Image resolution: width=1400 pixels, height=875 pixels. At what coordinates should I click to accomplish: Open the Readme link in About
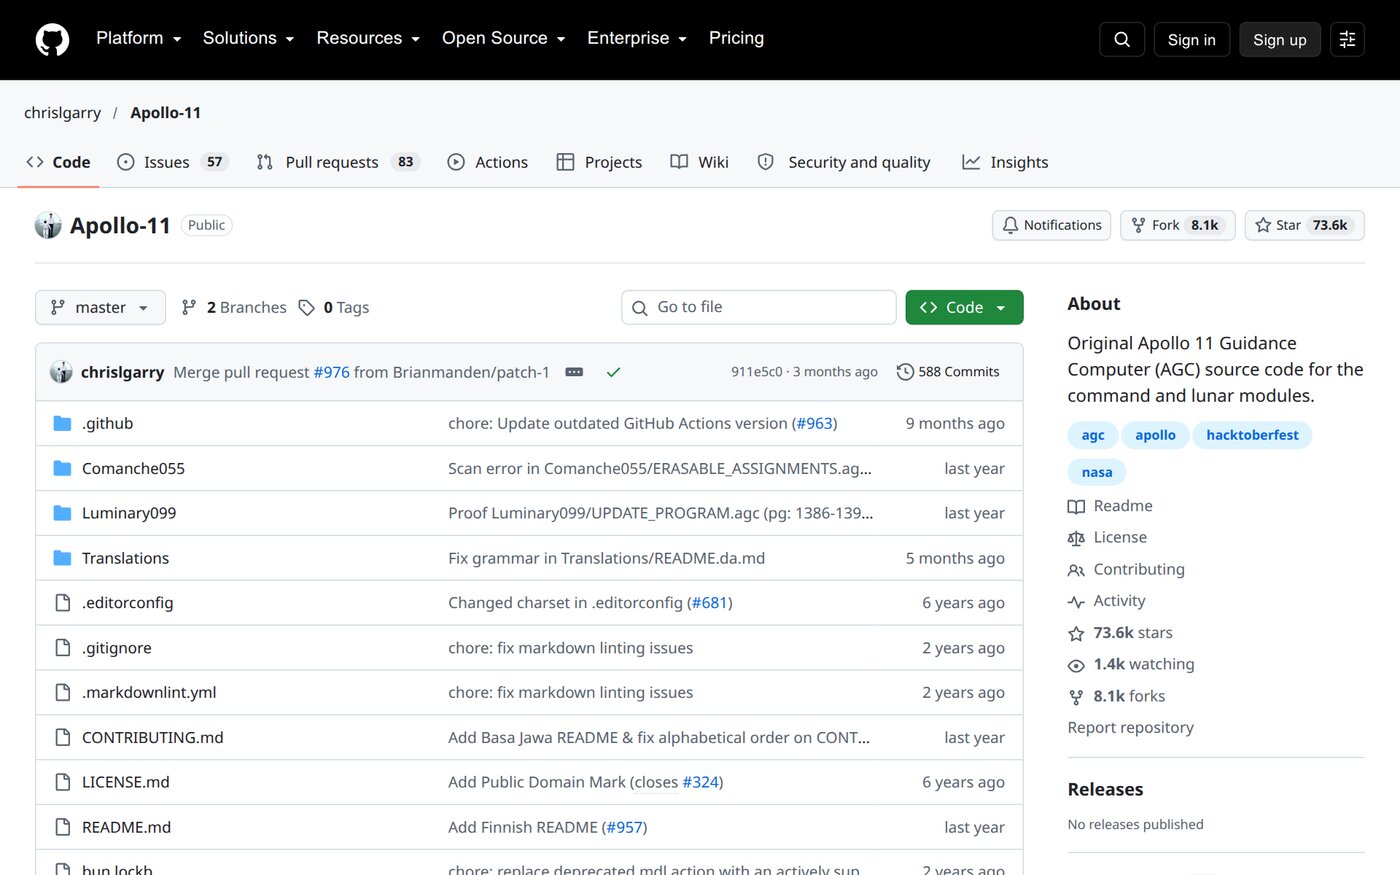pos(1110,506)
